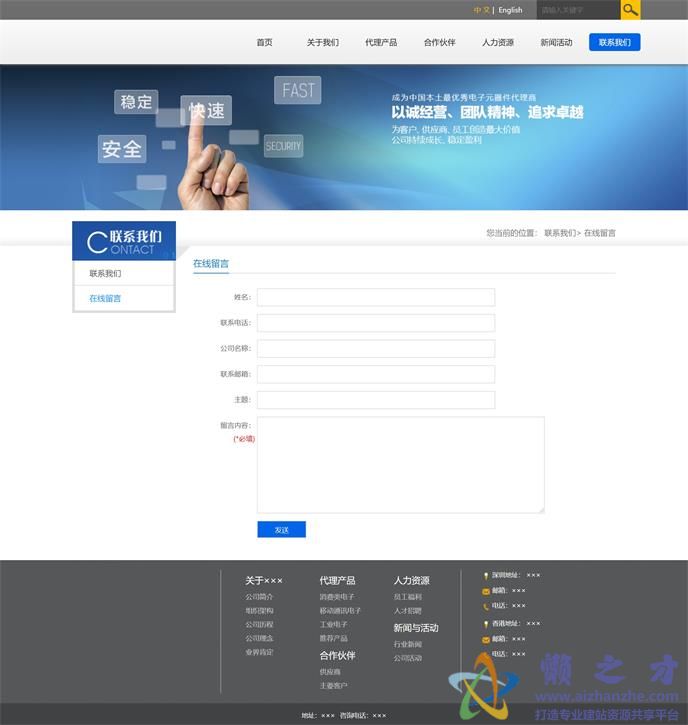This screenshot has width=688, height=725.
Task: Click the 咨询电话 text in the bottom bar
Action: (x=354, y=716)
